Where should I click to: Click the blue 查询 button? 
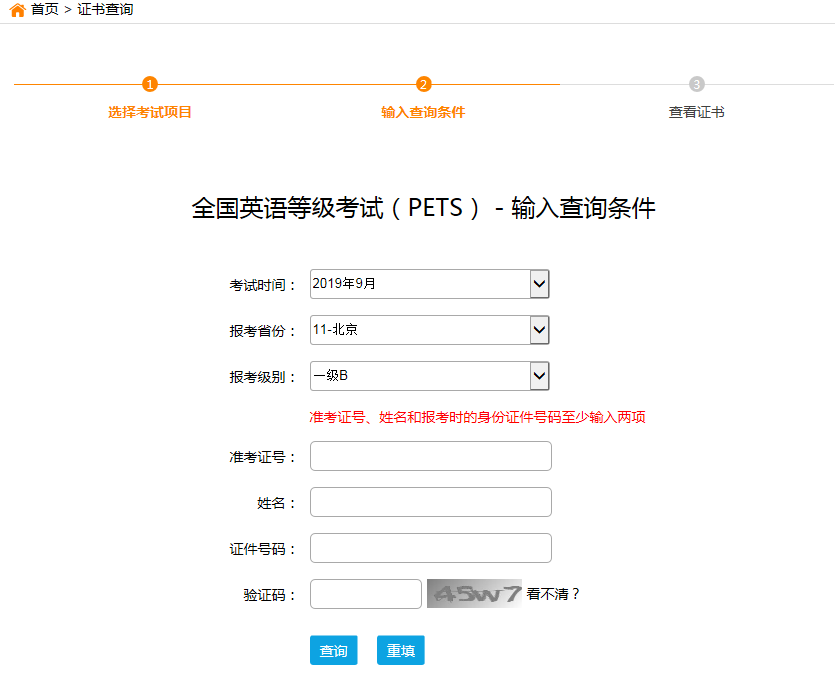click(x=334, y=650)
